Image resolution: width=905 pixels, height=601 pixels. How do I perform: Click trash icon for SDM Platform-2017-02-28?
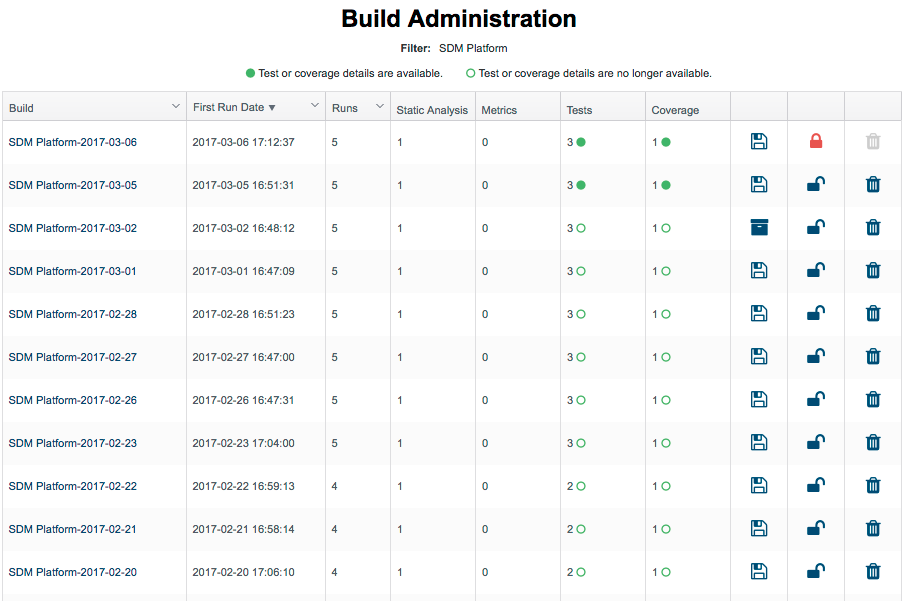873,313
